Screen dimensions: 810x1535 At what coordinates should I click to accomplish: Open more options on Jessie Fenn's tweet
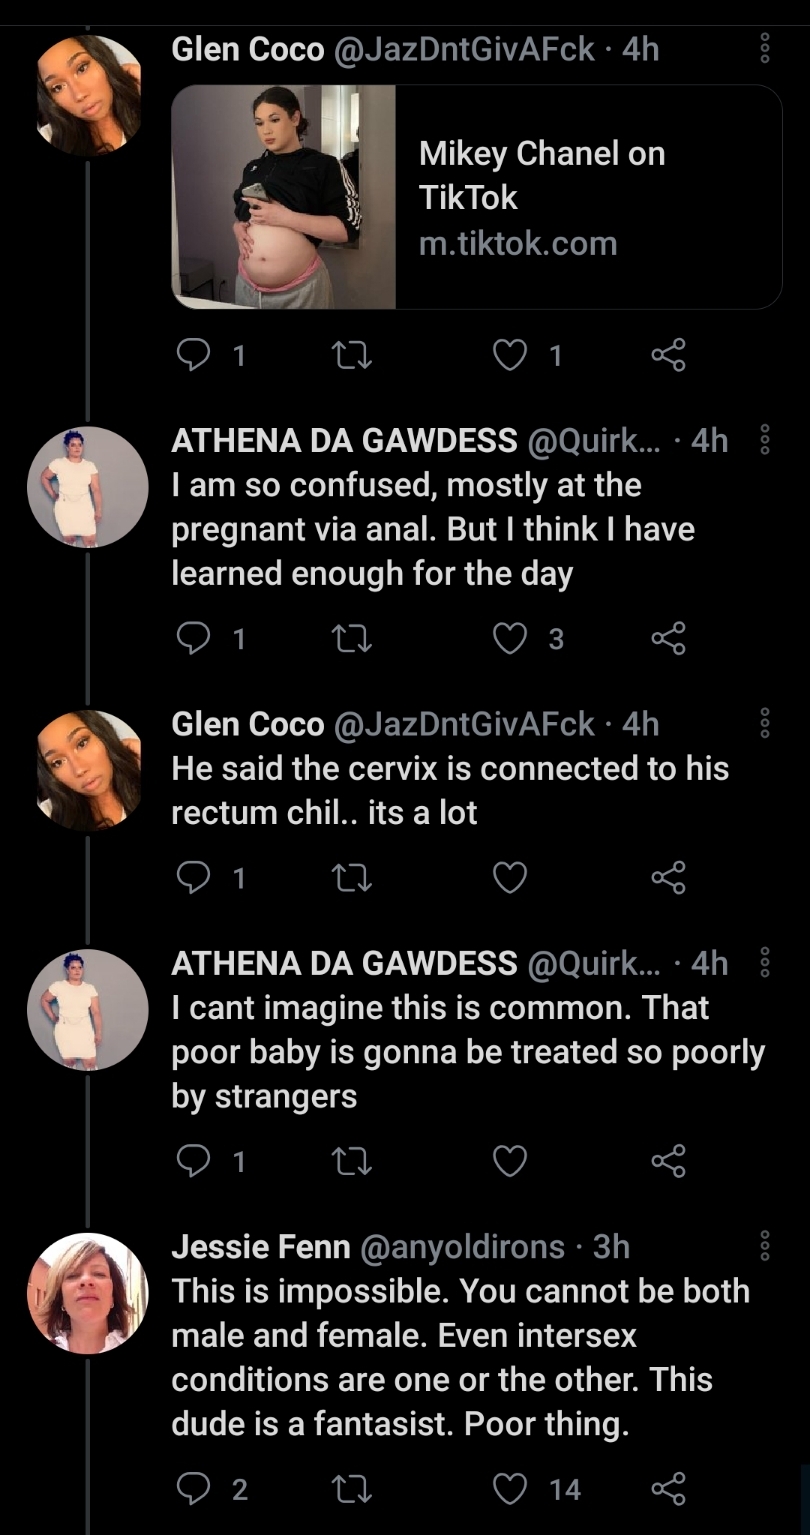(x=765, y=1246)
